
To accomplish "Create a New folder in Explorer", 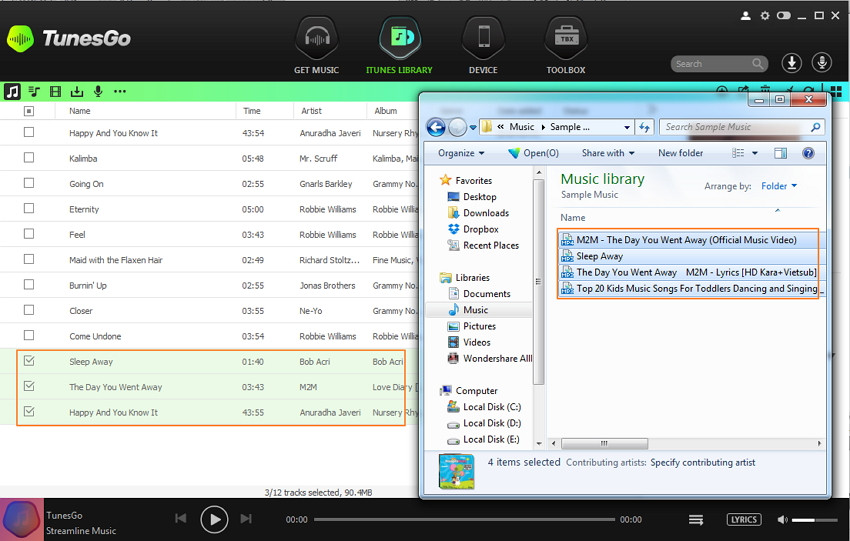I will coord(680,153).
